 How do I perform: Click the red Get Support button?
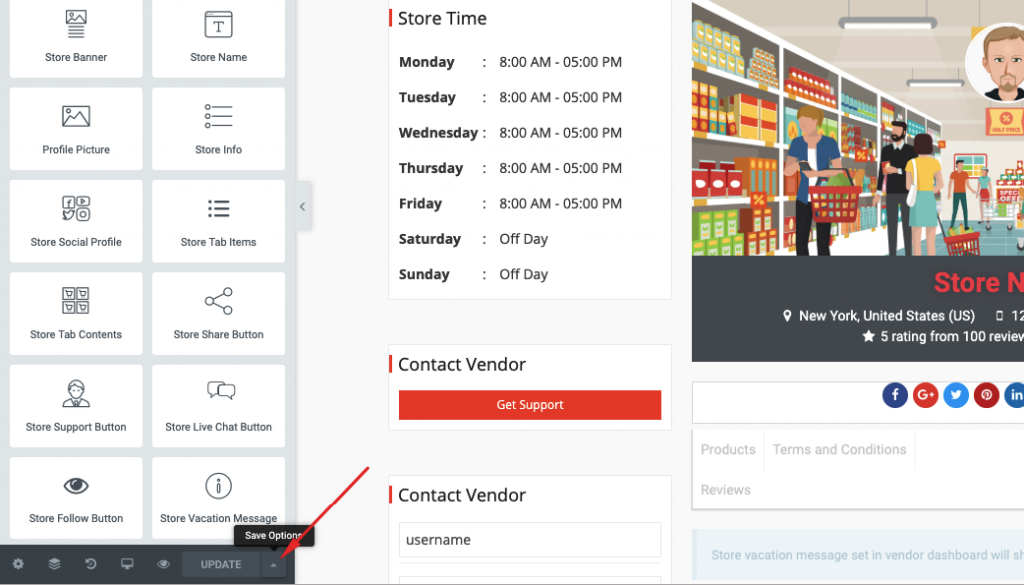point(530,405)
